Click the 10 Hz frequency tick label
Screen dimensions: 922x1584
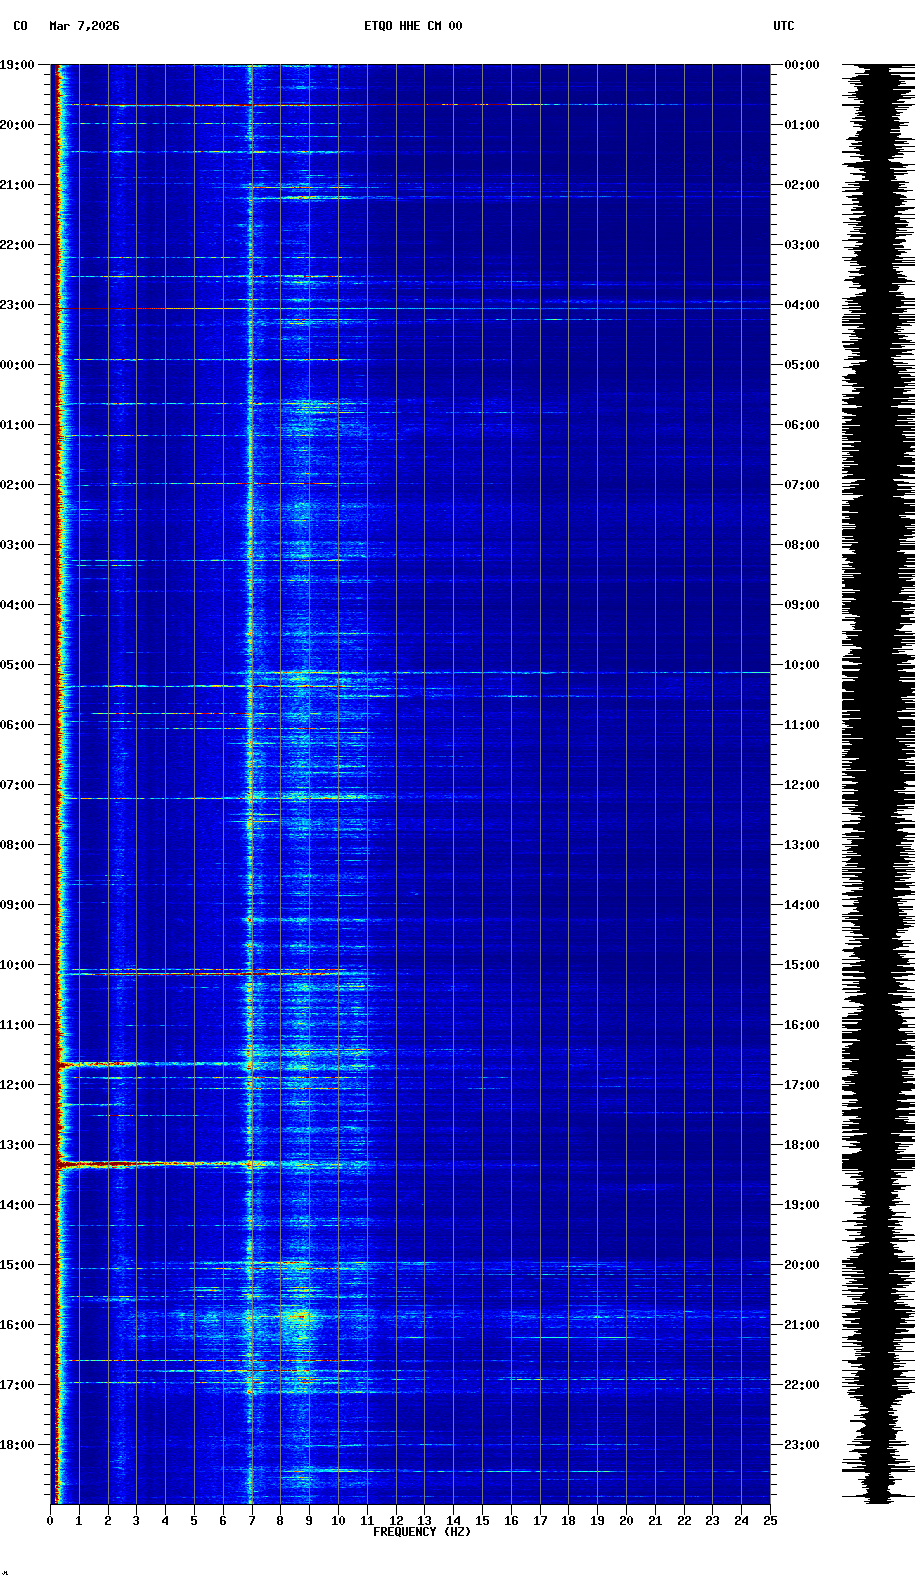point(338,1521)
